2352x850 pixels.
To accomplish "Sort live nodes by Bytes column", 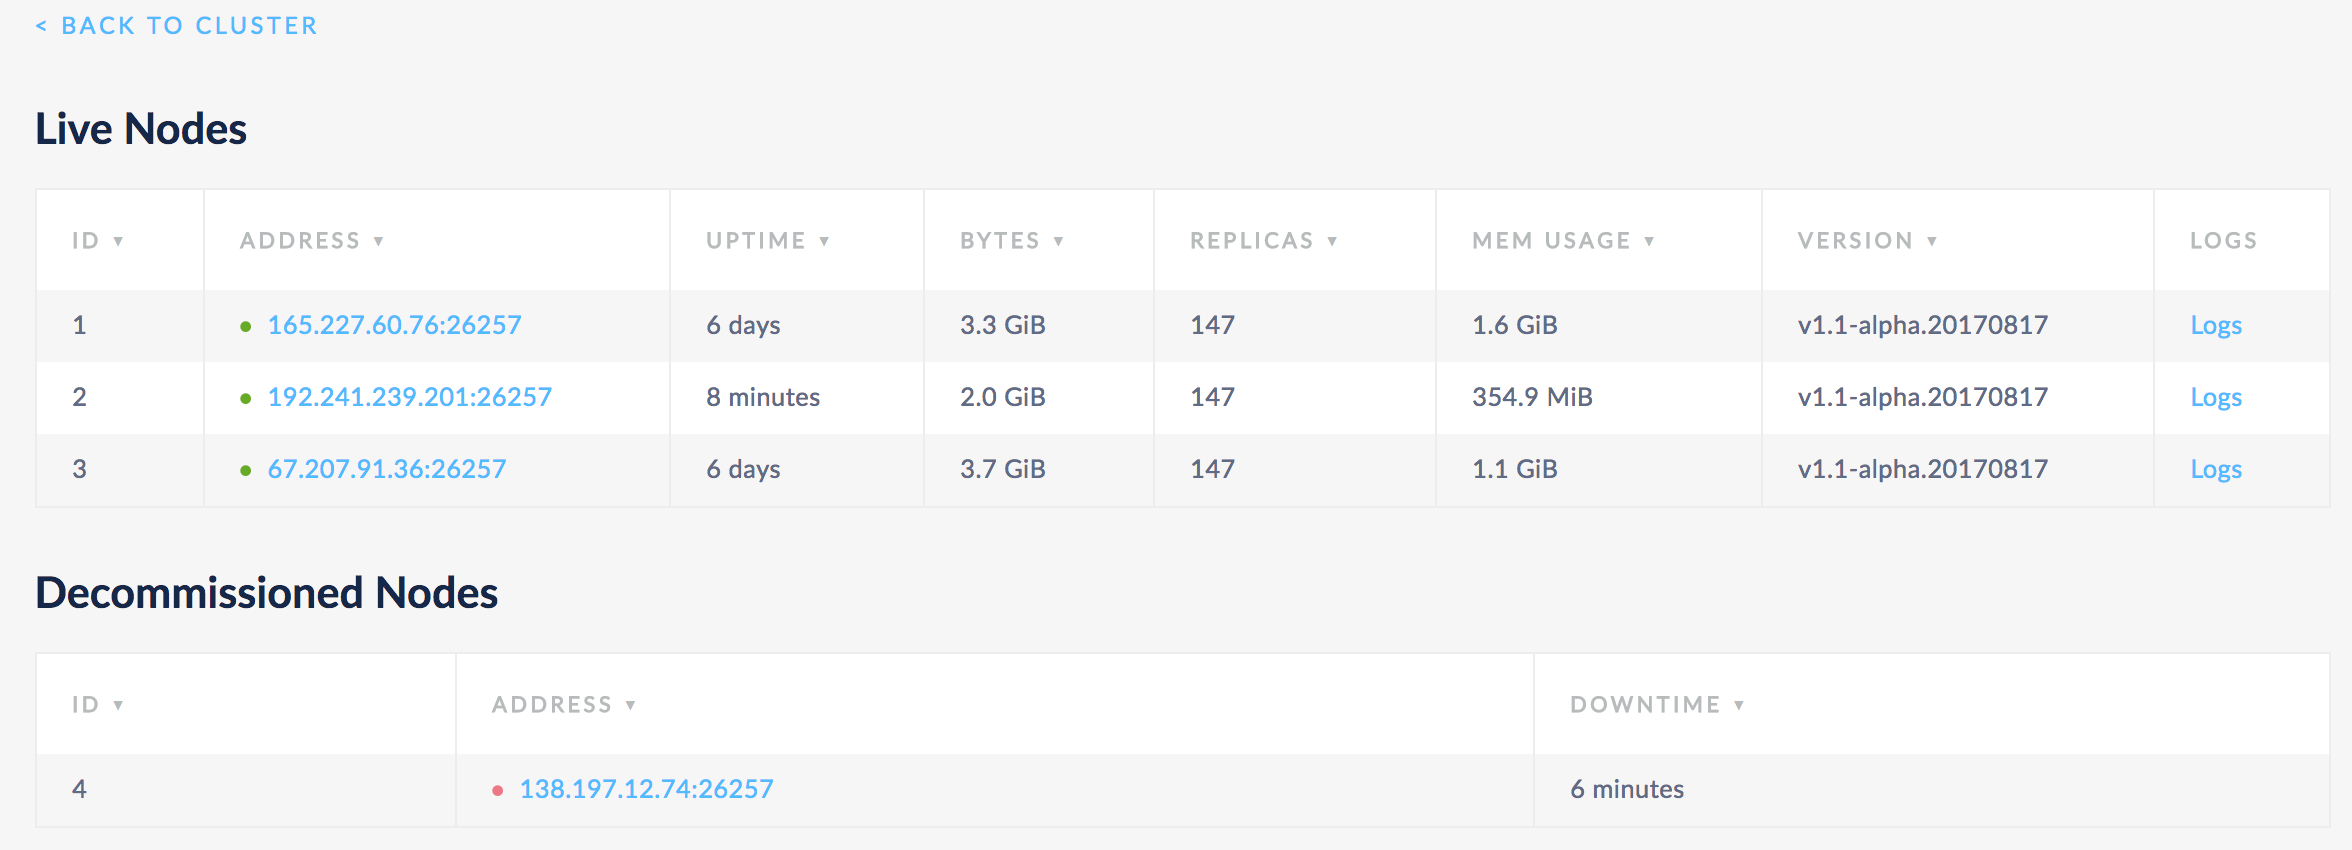I will point(1011,241).
